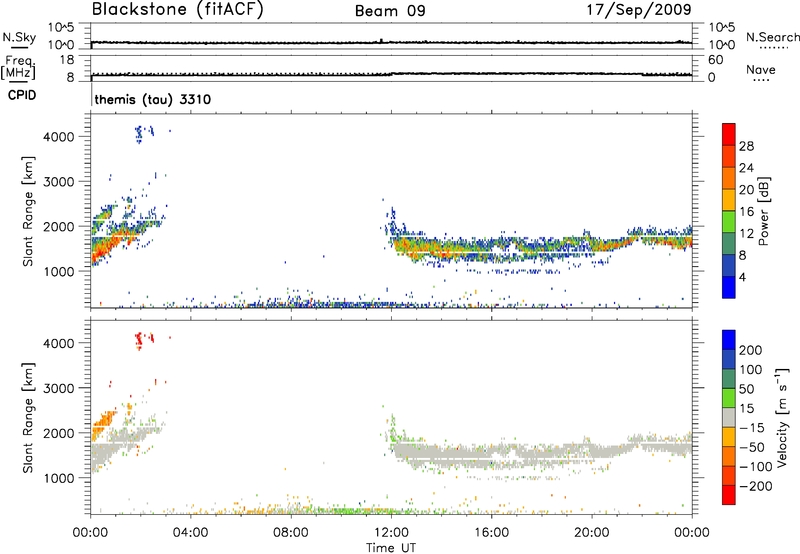Image resolution: width=800 pixels, height=554 pixels.
Task: Pick the bright blue bottom power segment
Action: pyautogui.click(x=729, y=287)
